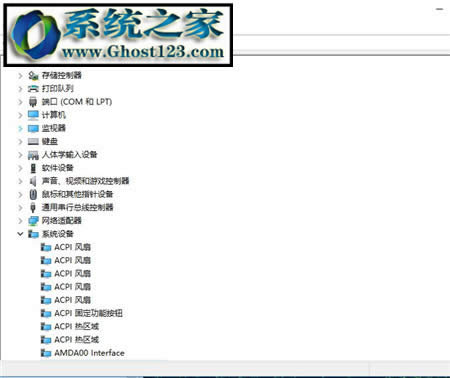
Task: Select the 网络适配器 label
Action: pyautogui.click(x=62, y=221)
